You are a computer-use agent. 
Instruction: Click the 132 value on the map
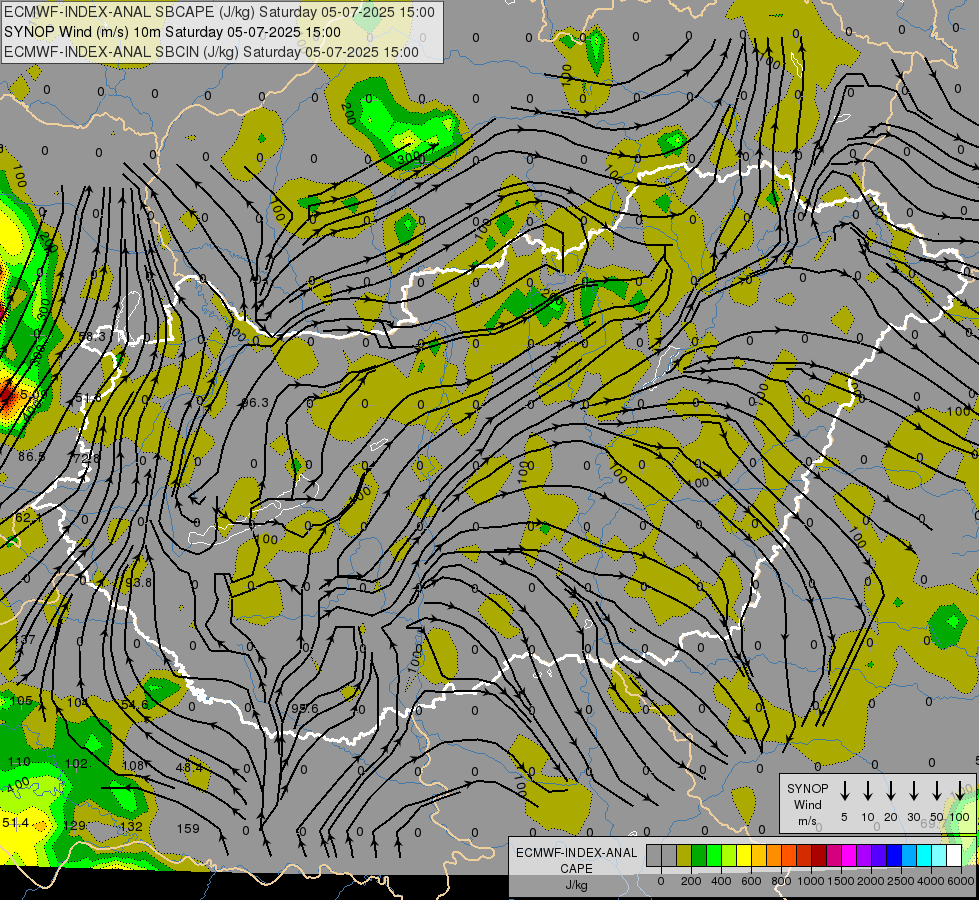pyautogui.click(x=131, y=826)
